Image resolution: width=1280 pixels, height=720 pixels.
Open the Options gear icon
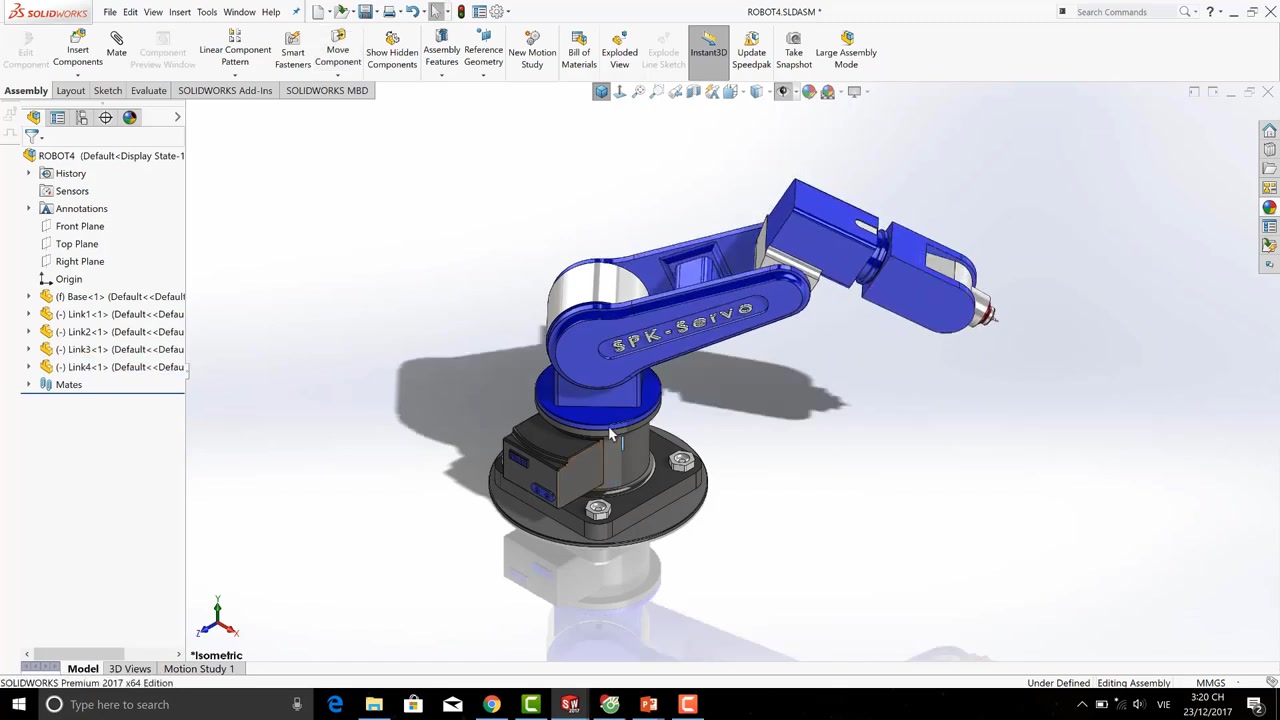[x=496, y=12]
